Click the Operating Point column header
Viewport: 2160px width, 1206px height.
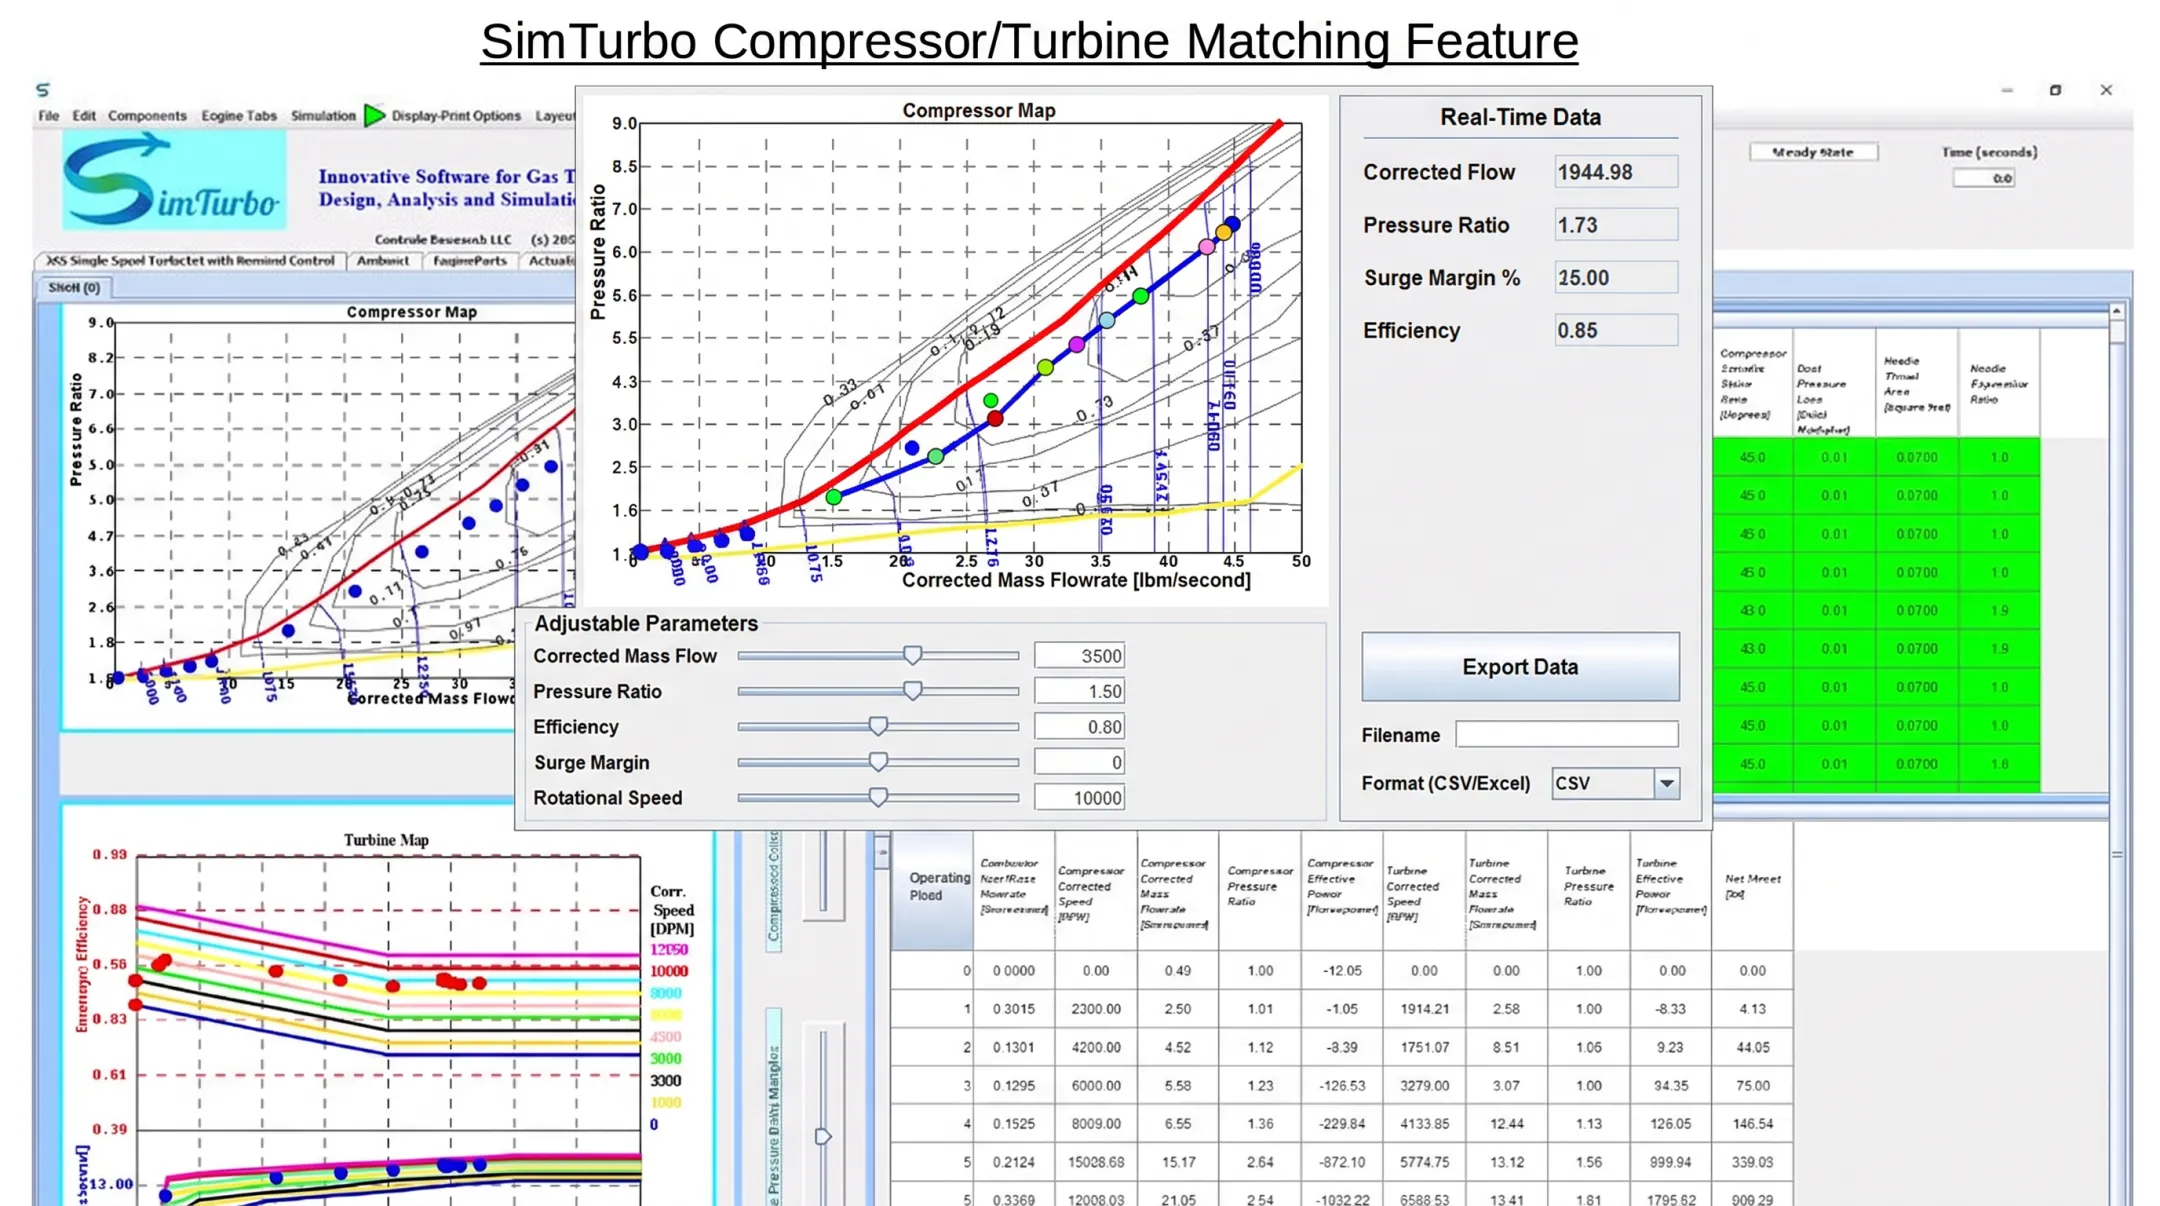tap(932, 887)
